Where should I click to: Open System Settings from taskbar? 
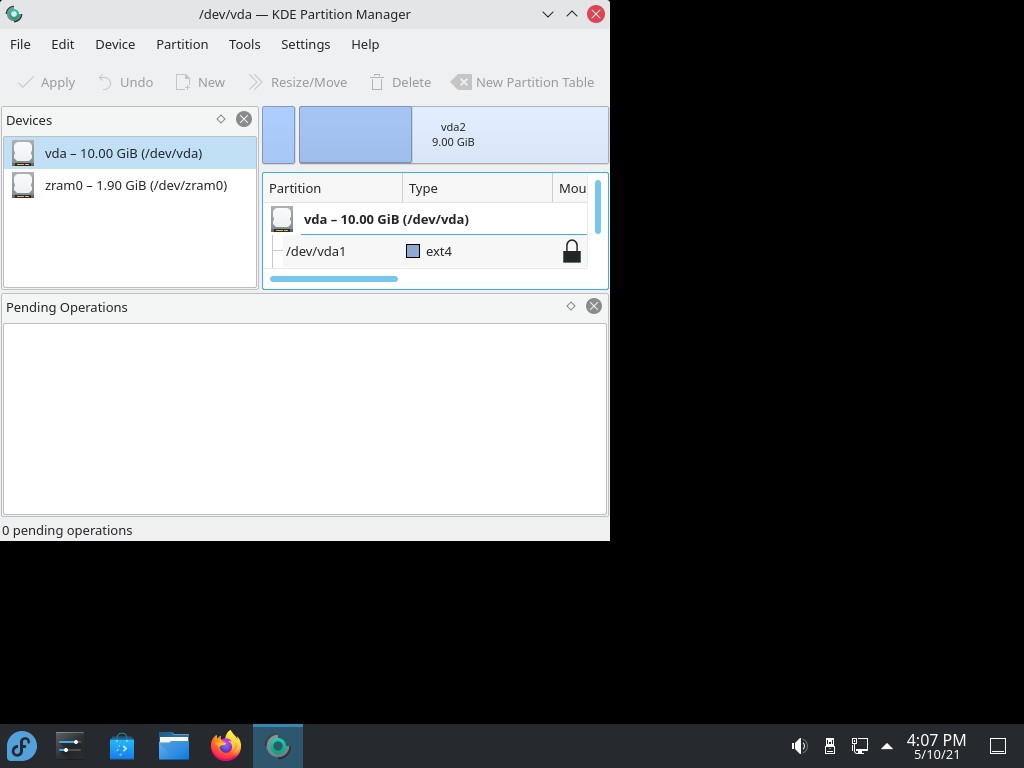(x=70, y=746)
